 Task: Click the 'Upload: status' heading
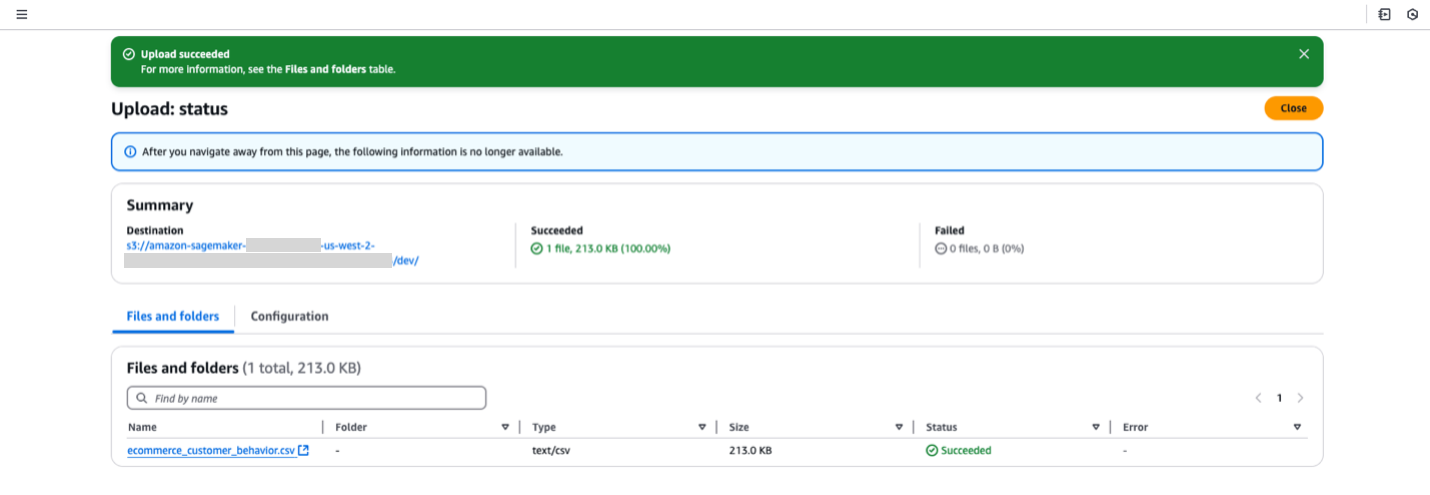click(x=169, y=109)
